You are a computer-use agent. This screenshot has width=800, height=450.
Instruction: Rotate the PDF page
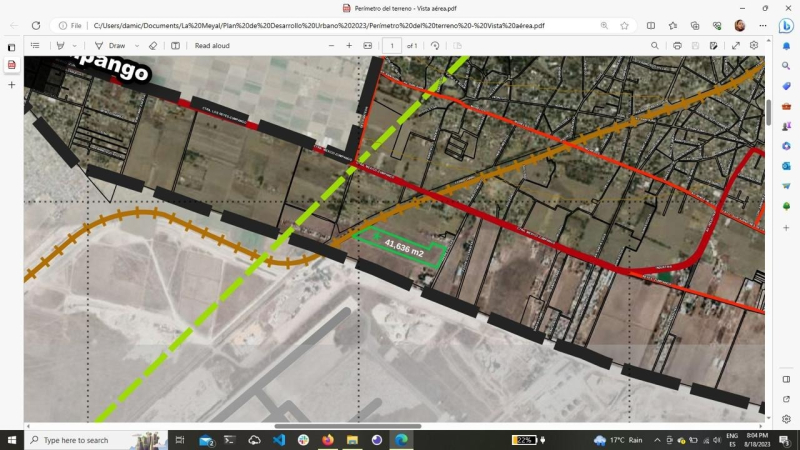435,45
